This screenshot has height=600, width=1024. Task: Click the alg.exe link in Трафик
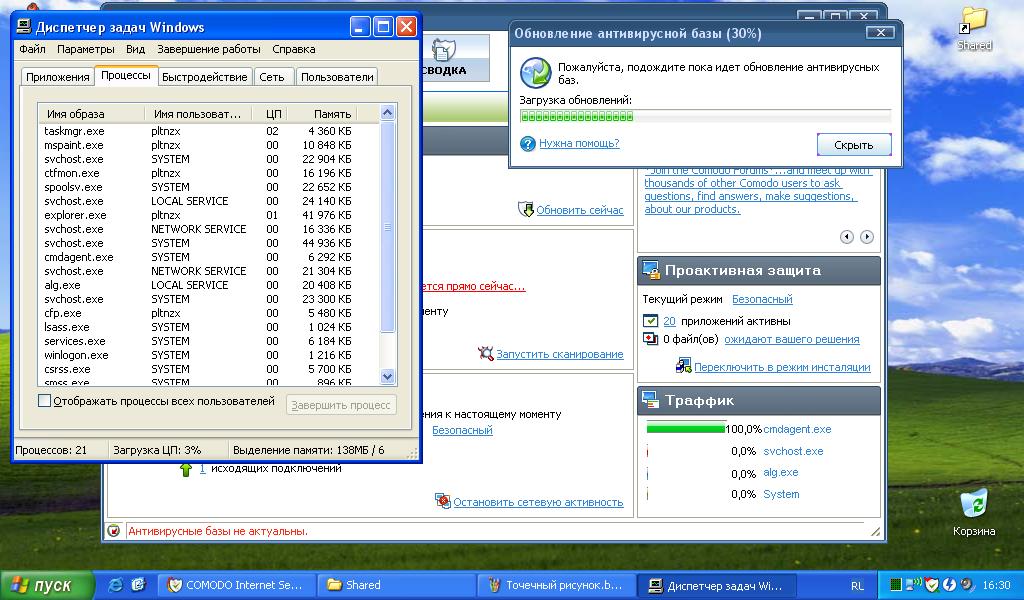point(781,472)
